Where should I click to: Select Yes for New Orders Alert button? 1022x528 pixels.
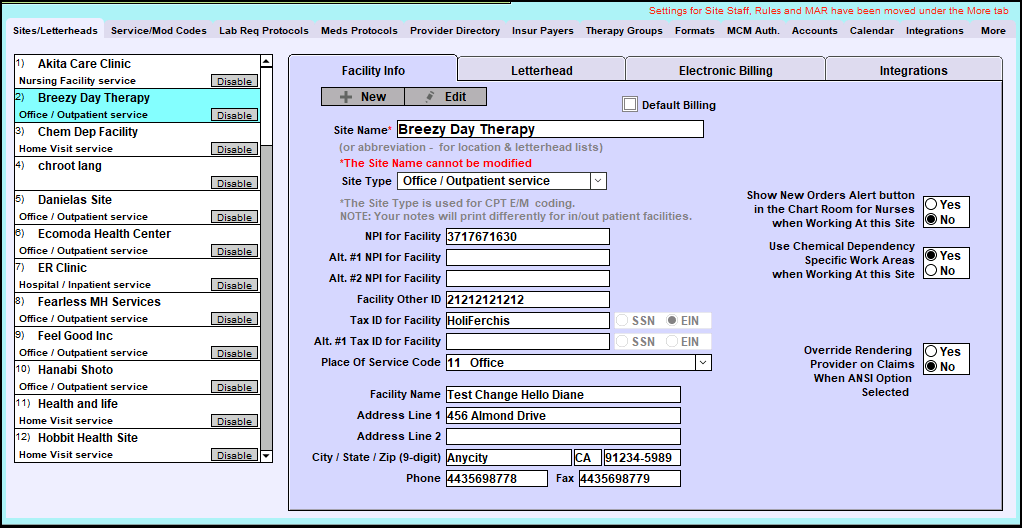click(x=930, y=205)
